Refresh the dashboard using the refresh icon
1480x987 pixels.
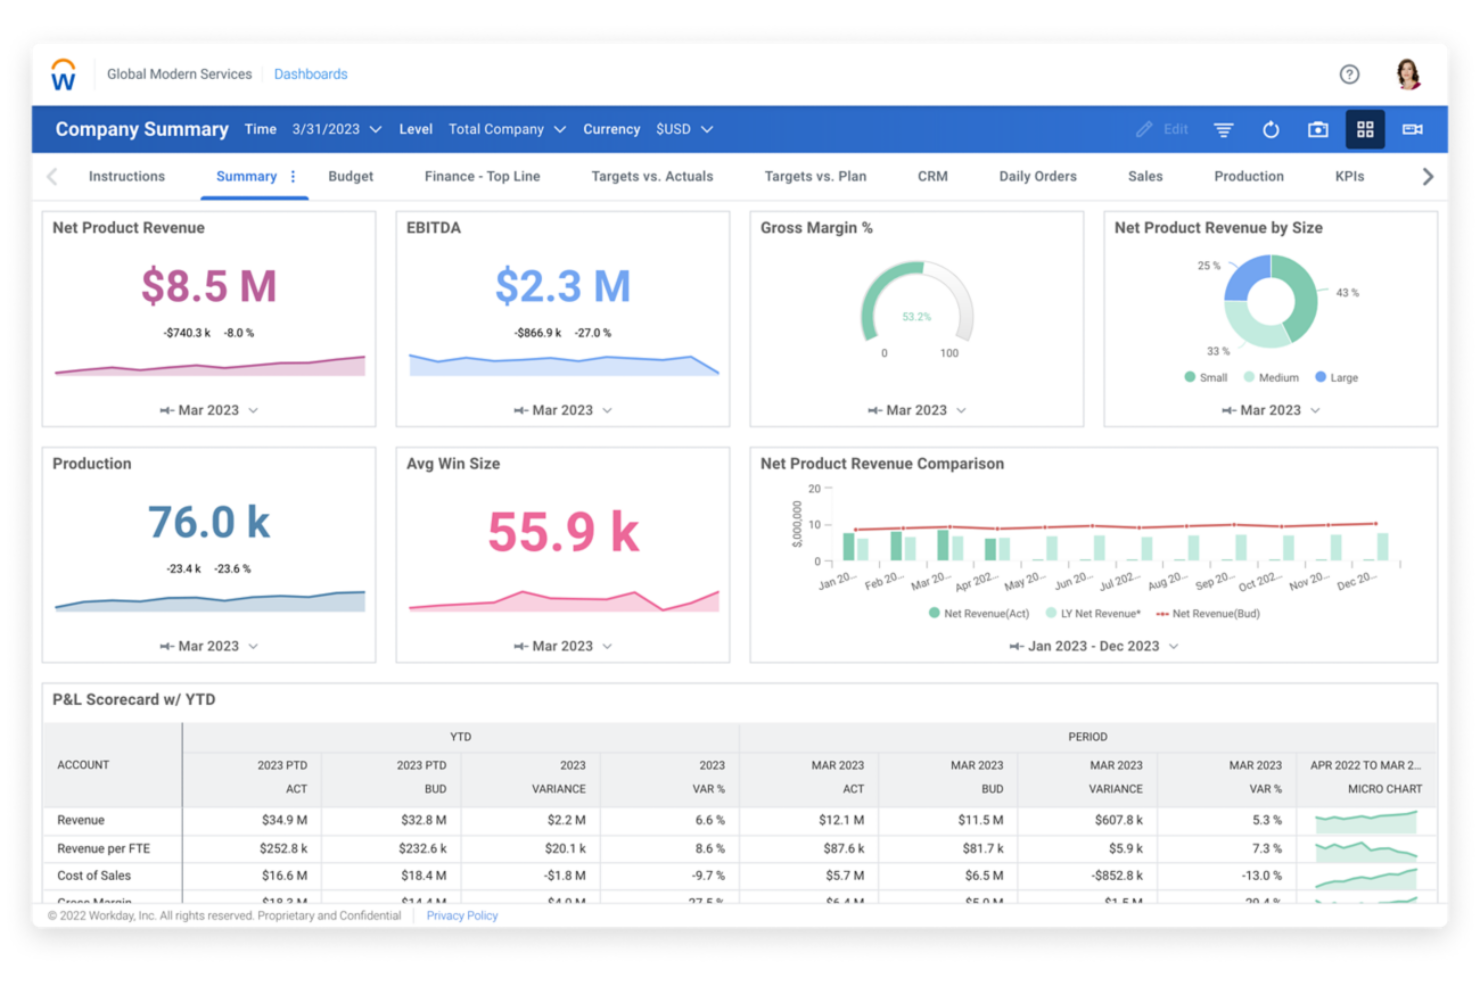[x=1270, y=129]
